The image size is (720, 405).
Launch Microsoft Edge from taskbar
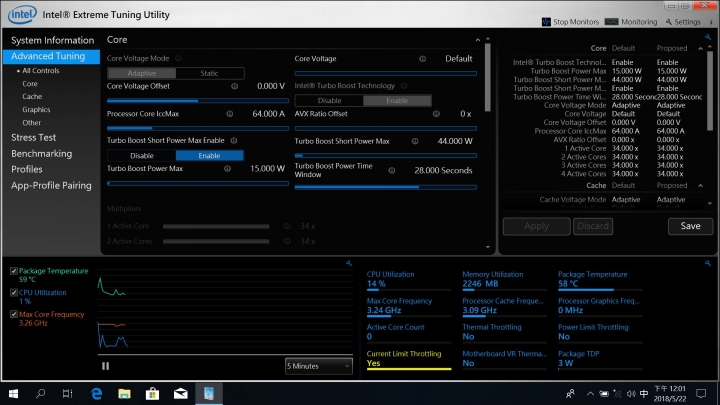96,394
